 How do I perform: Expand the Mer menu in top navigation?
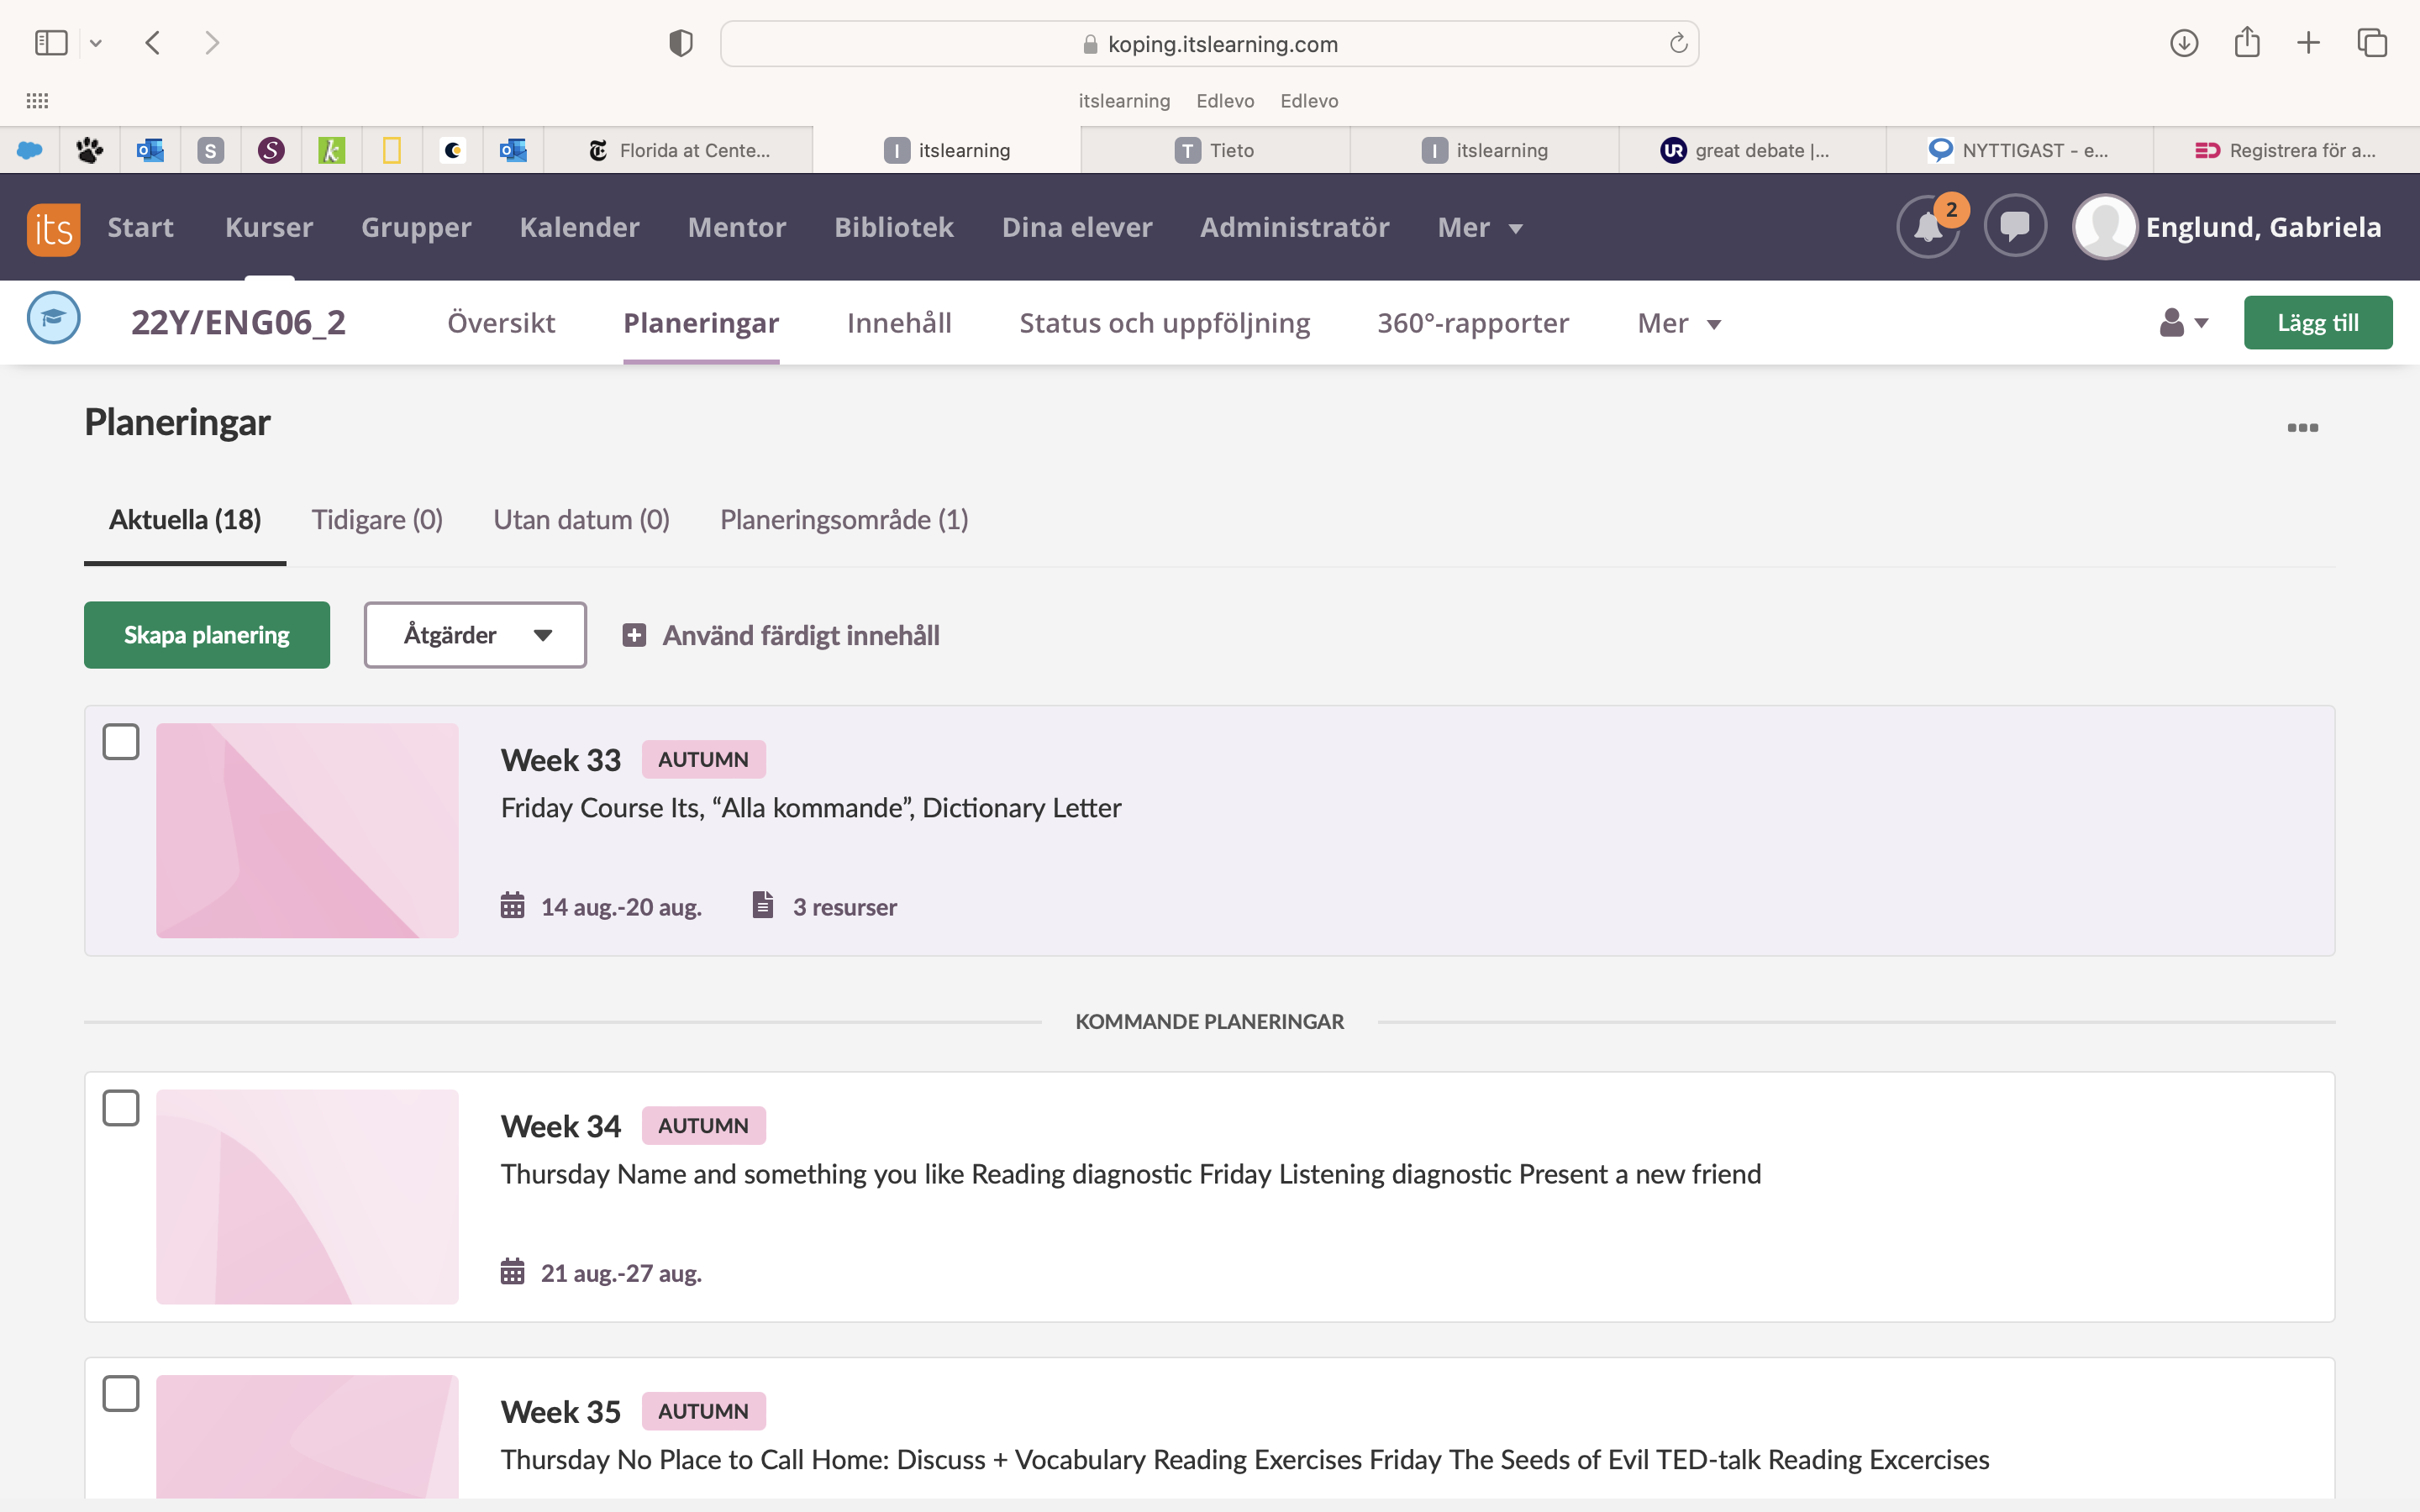click(1479, 228)
